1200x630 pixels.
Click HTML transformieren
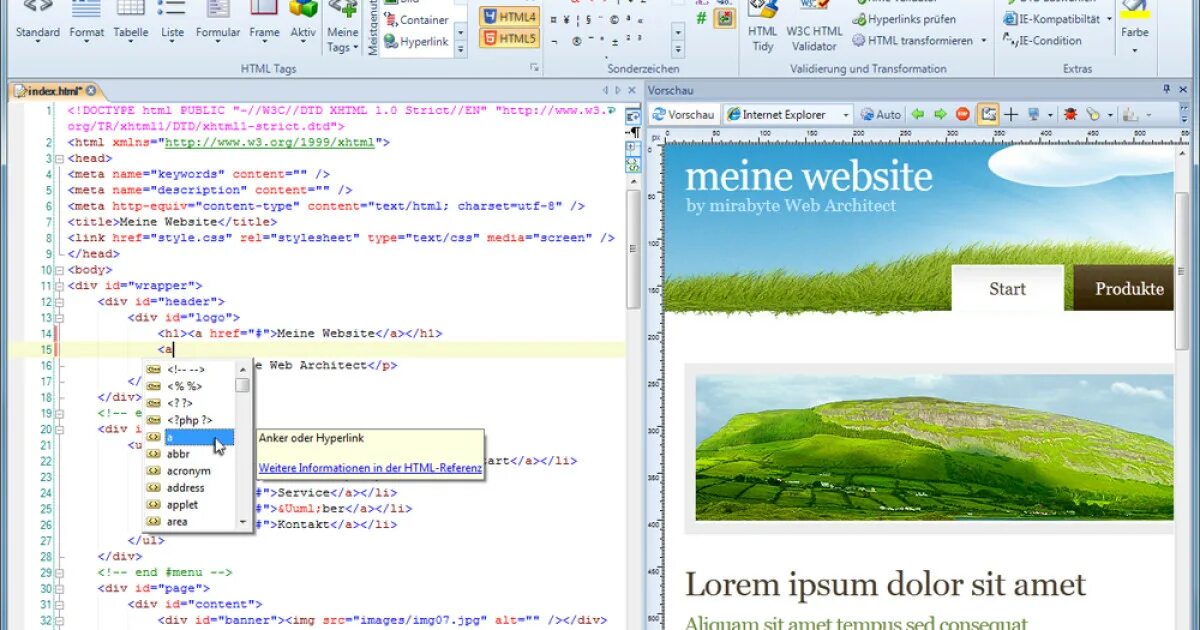[912, 41]
